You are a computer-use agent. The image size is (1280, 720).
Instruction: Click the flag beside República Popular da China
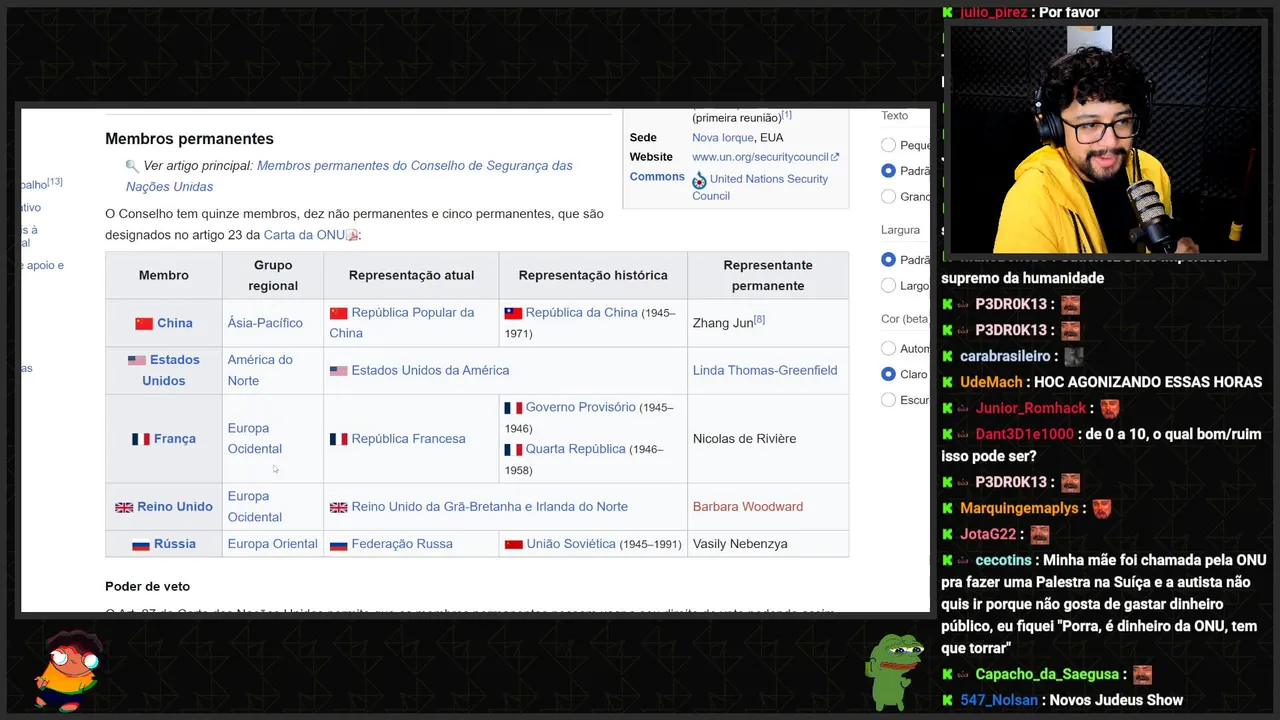click(x=339, y=313)
